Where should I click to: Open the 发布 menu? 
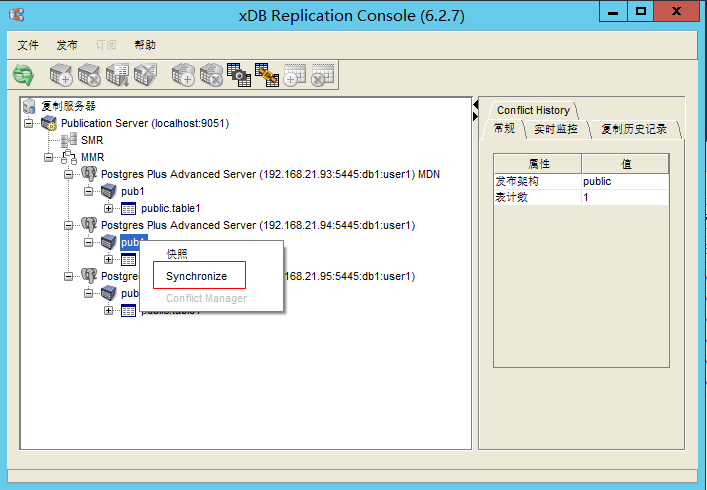tap(67, 45)
